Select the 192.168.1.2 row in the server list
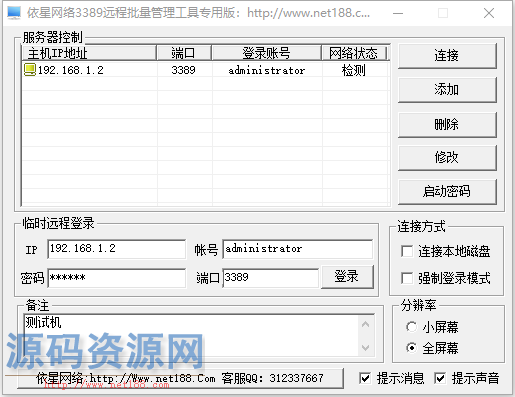515x397 pixels. tap(205, 70)
